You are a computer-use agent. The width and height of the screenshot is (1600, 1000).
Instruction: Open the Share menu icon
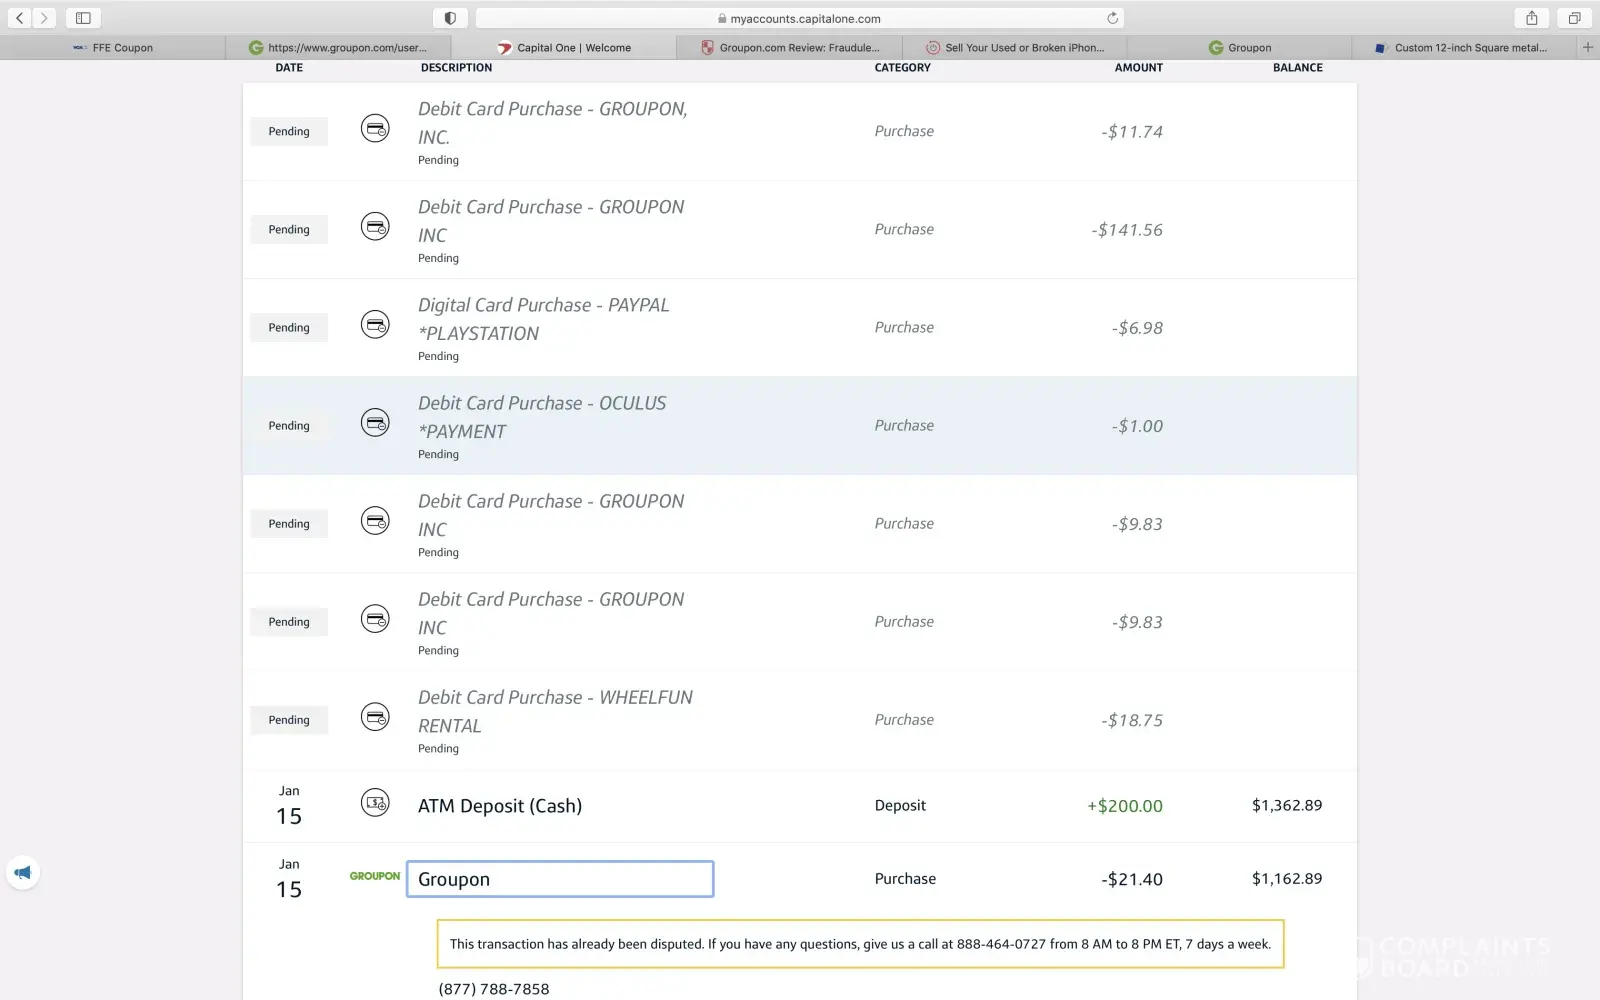point(1531,18)
